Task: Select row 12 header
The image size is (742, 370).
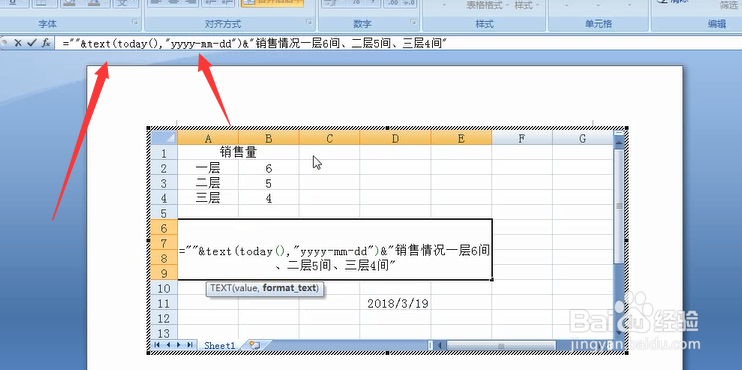Action: click(x=164, y=318)
